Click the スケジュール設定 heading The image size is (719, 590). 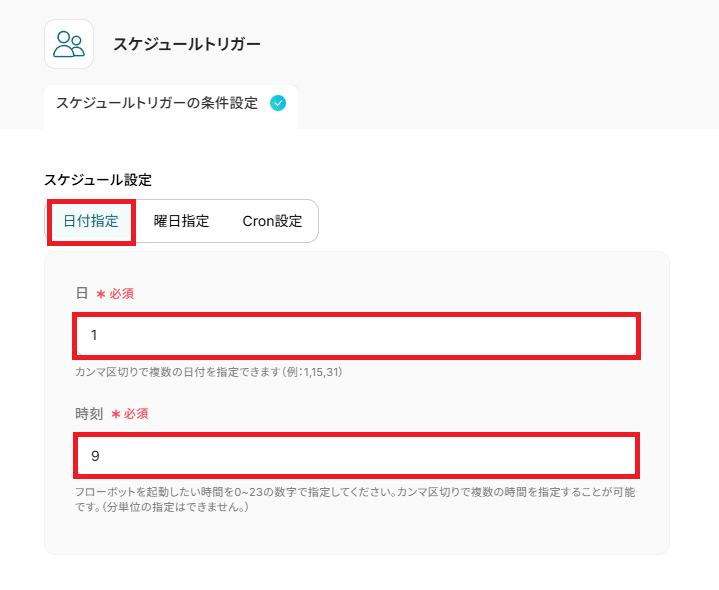[98, 180]
